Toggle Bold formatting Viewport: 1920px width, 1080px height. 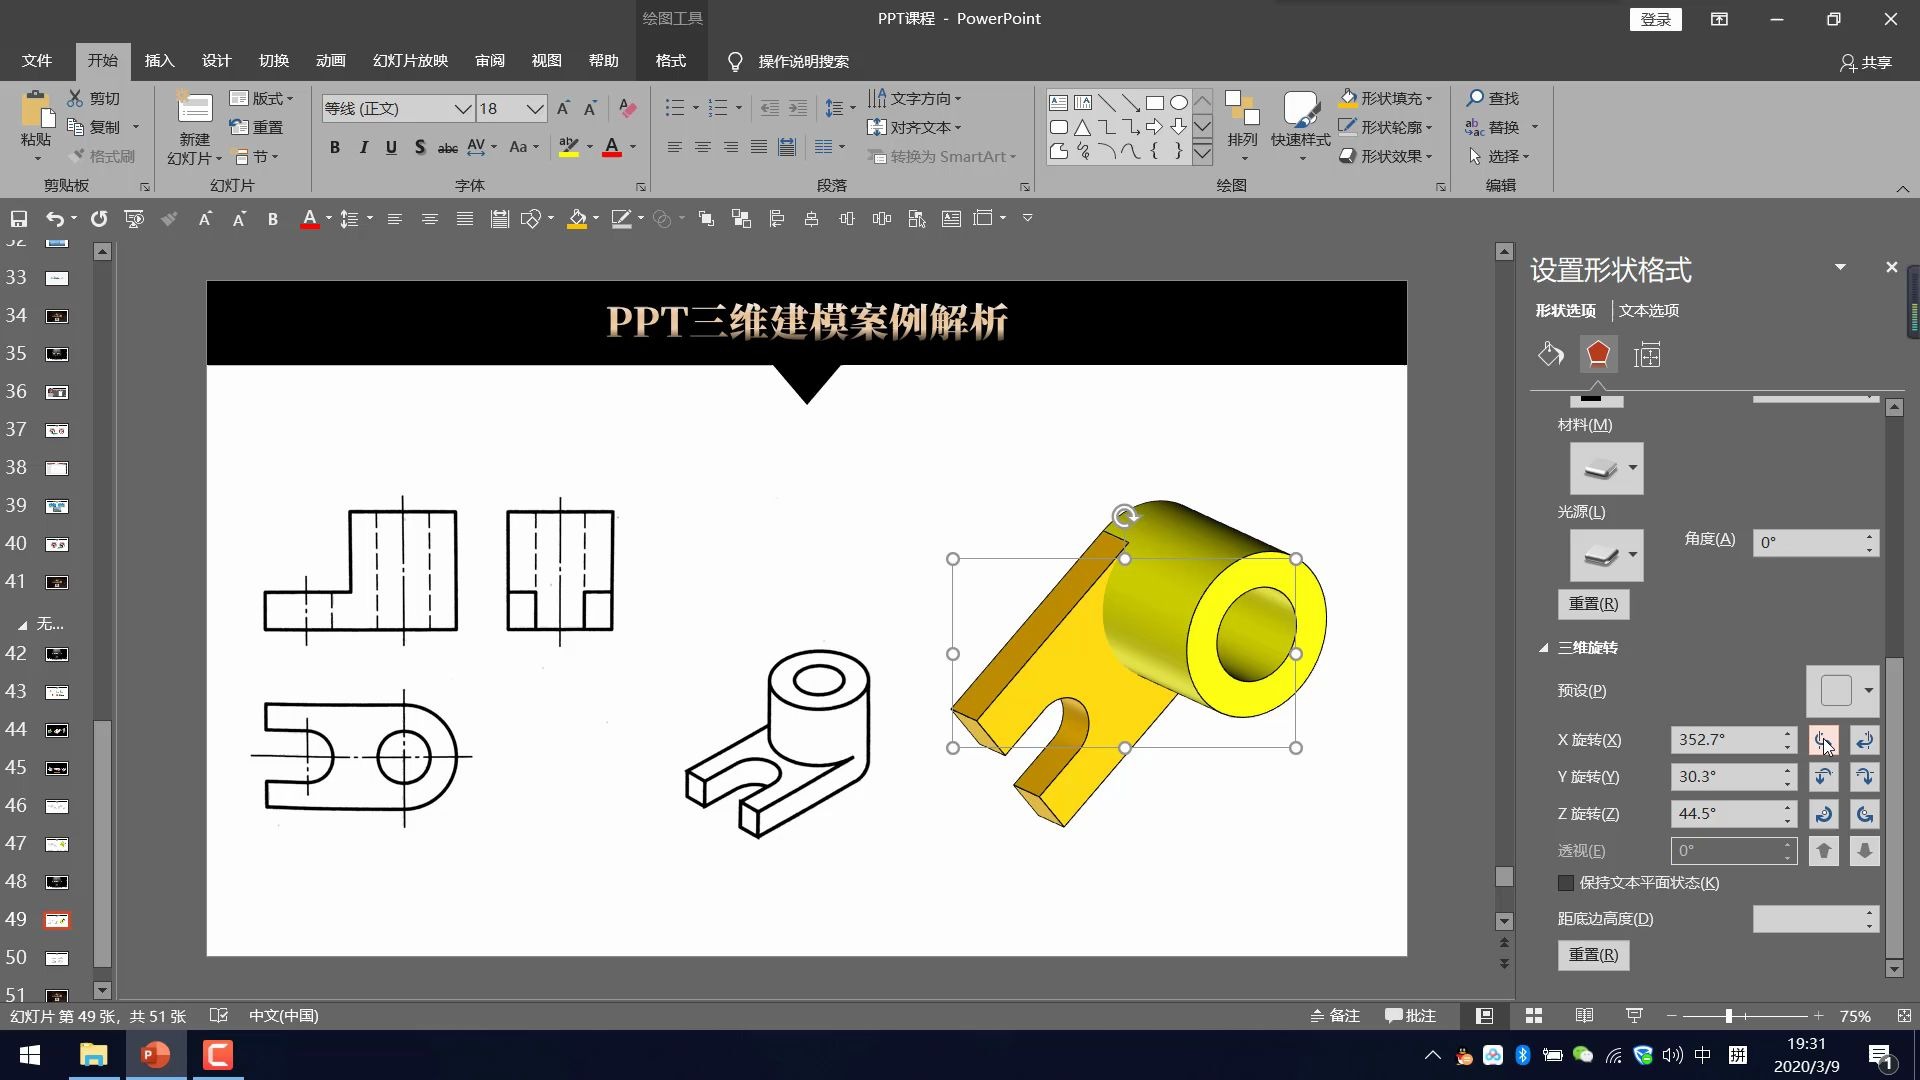(x=335, y=147)
